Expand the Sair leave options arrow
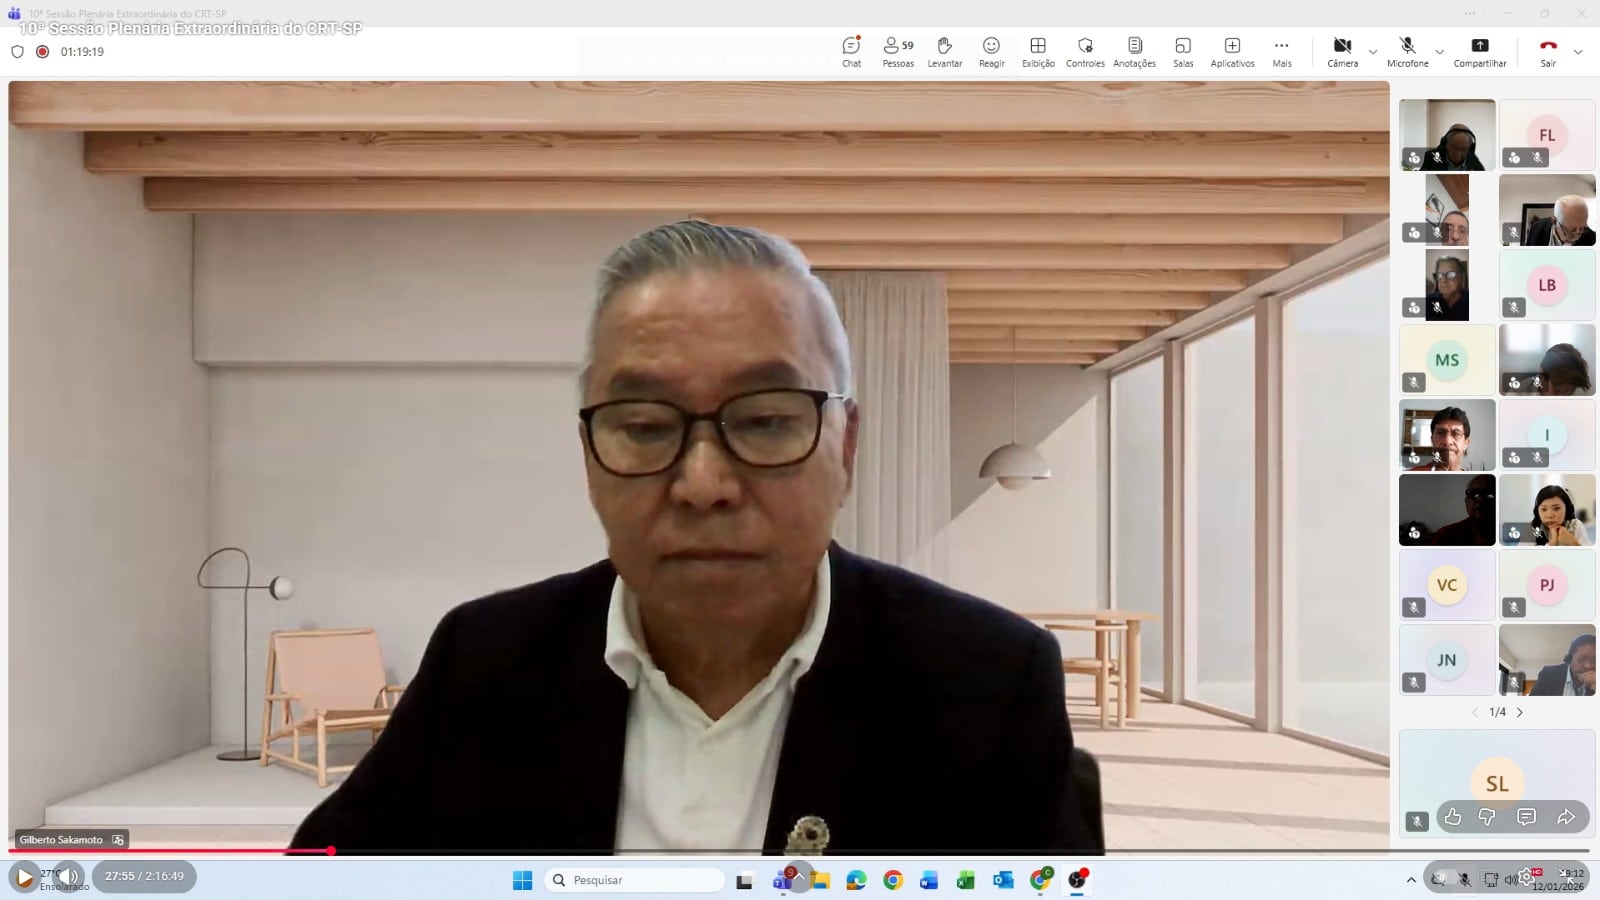Viewport: 1600px width, 900px height. click(x=1578, y=52)
